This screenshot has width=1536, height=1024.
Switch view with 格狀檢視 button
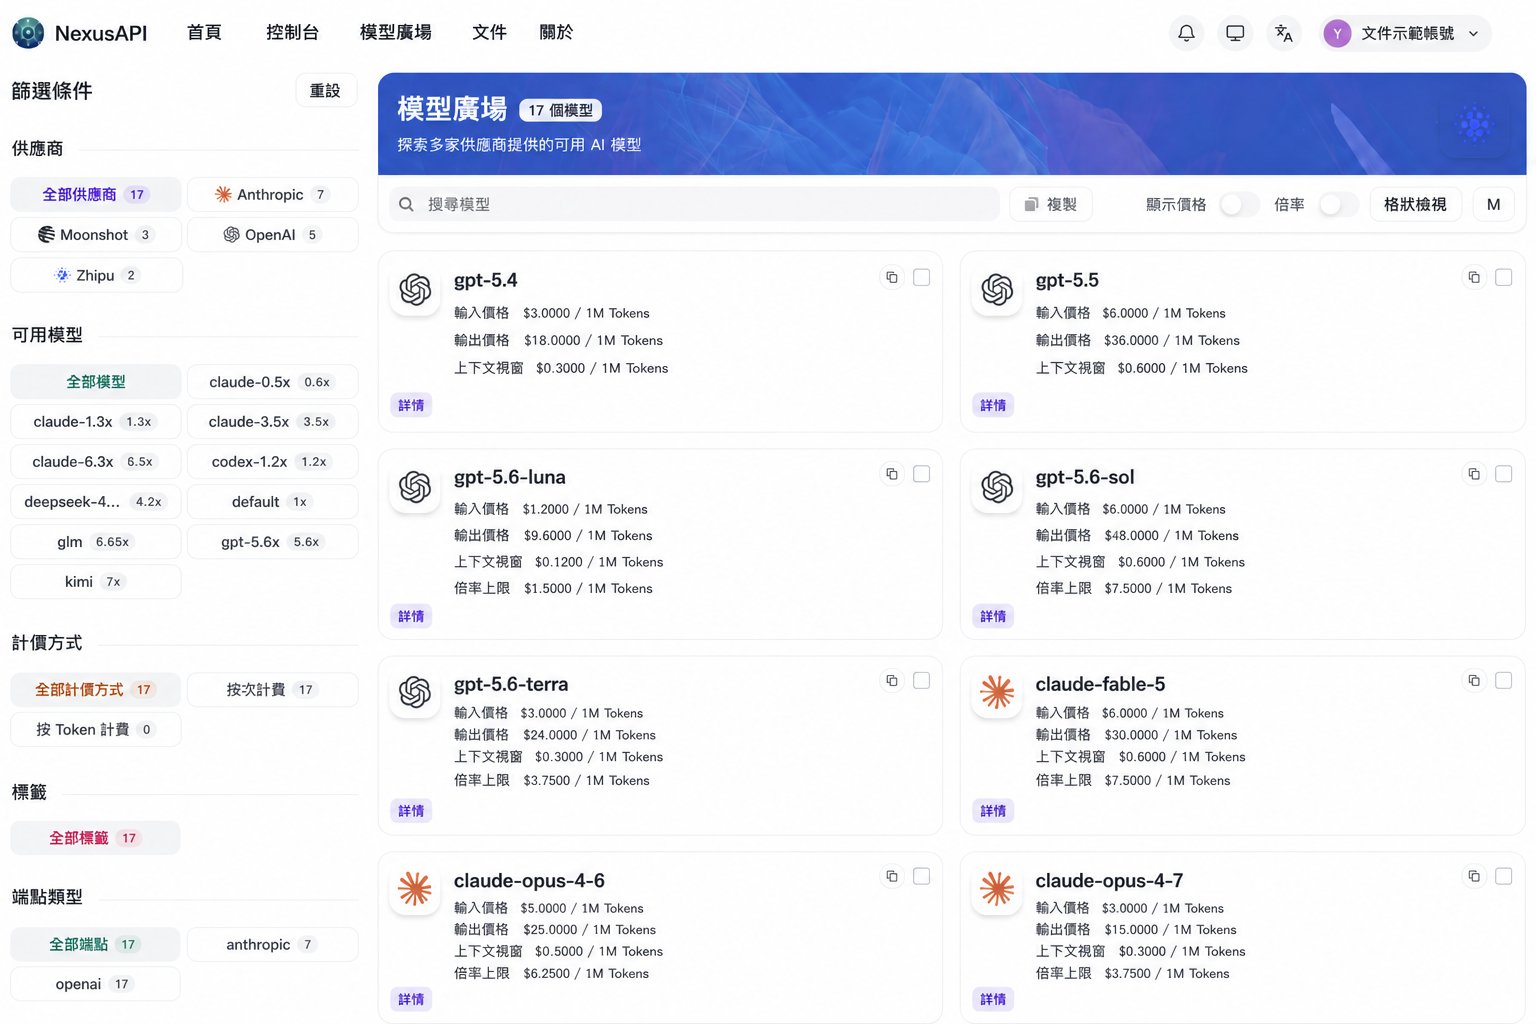(x=1415, y=204)
